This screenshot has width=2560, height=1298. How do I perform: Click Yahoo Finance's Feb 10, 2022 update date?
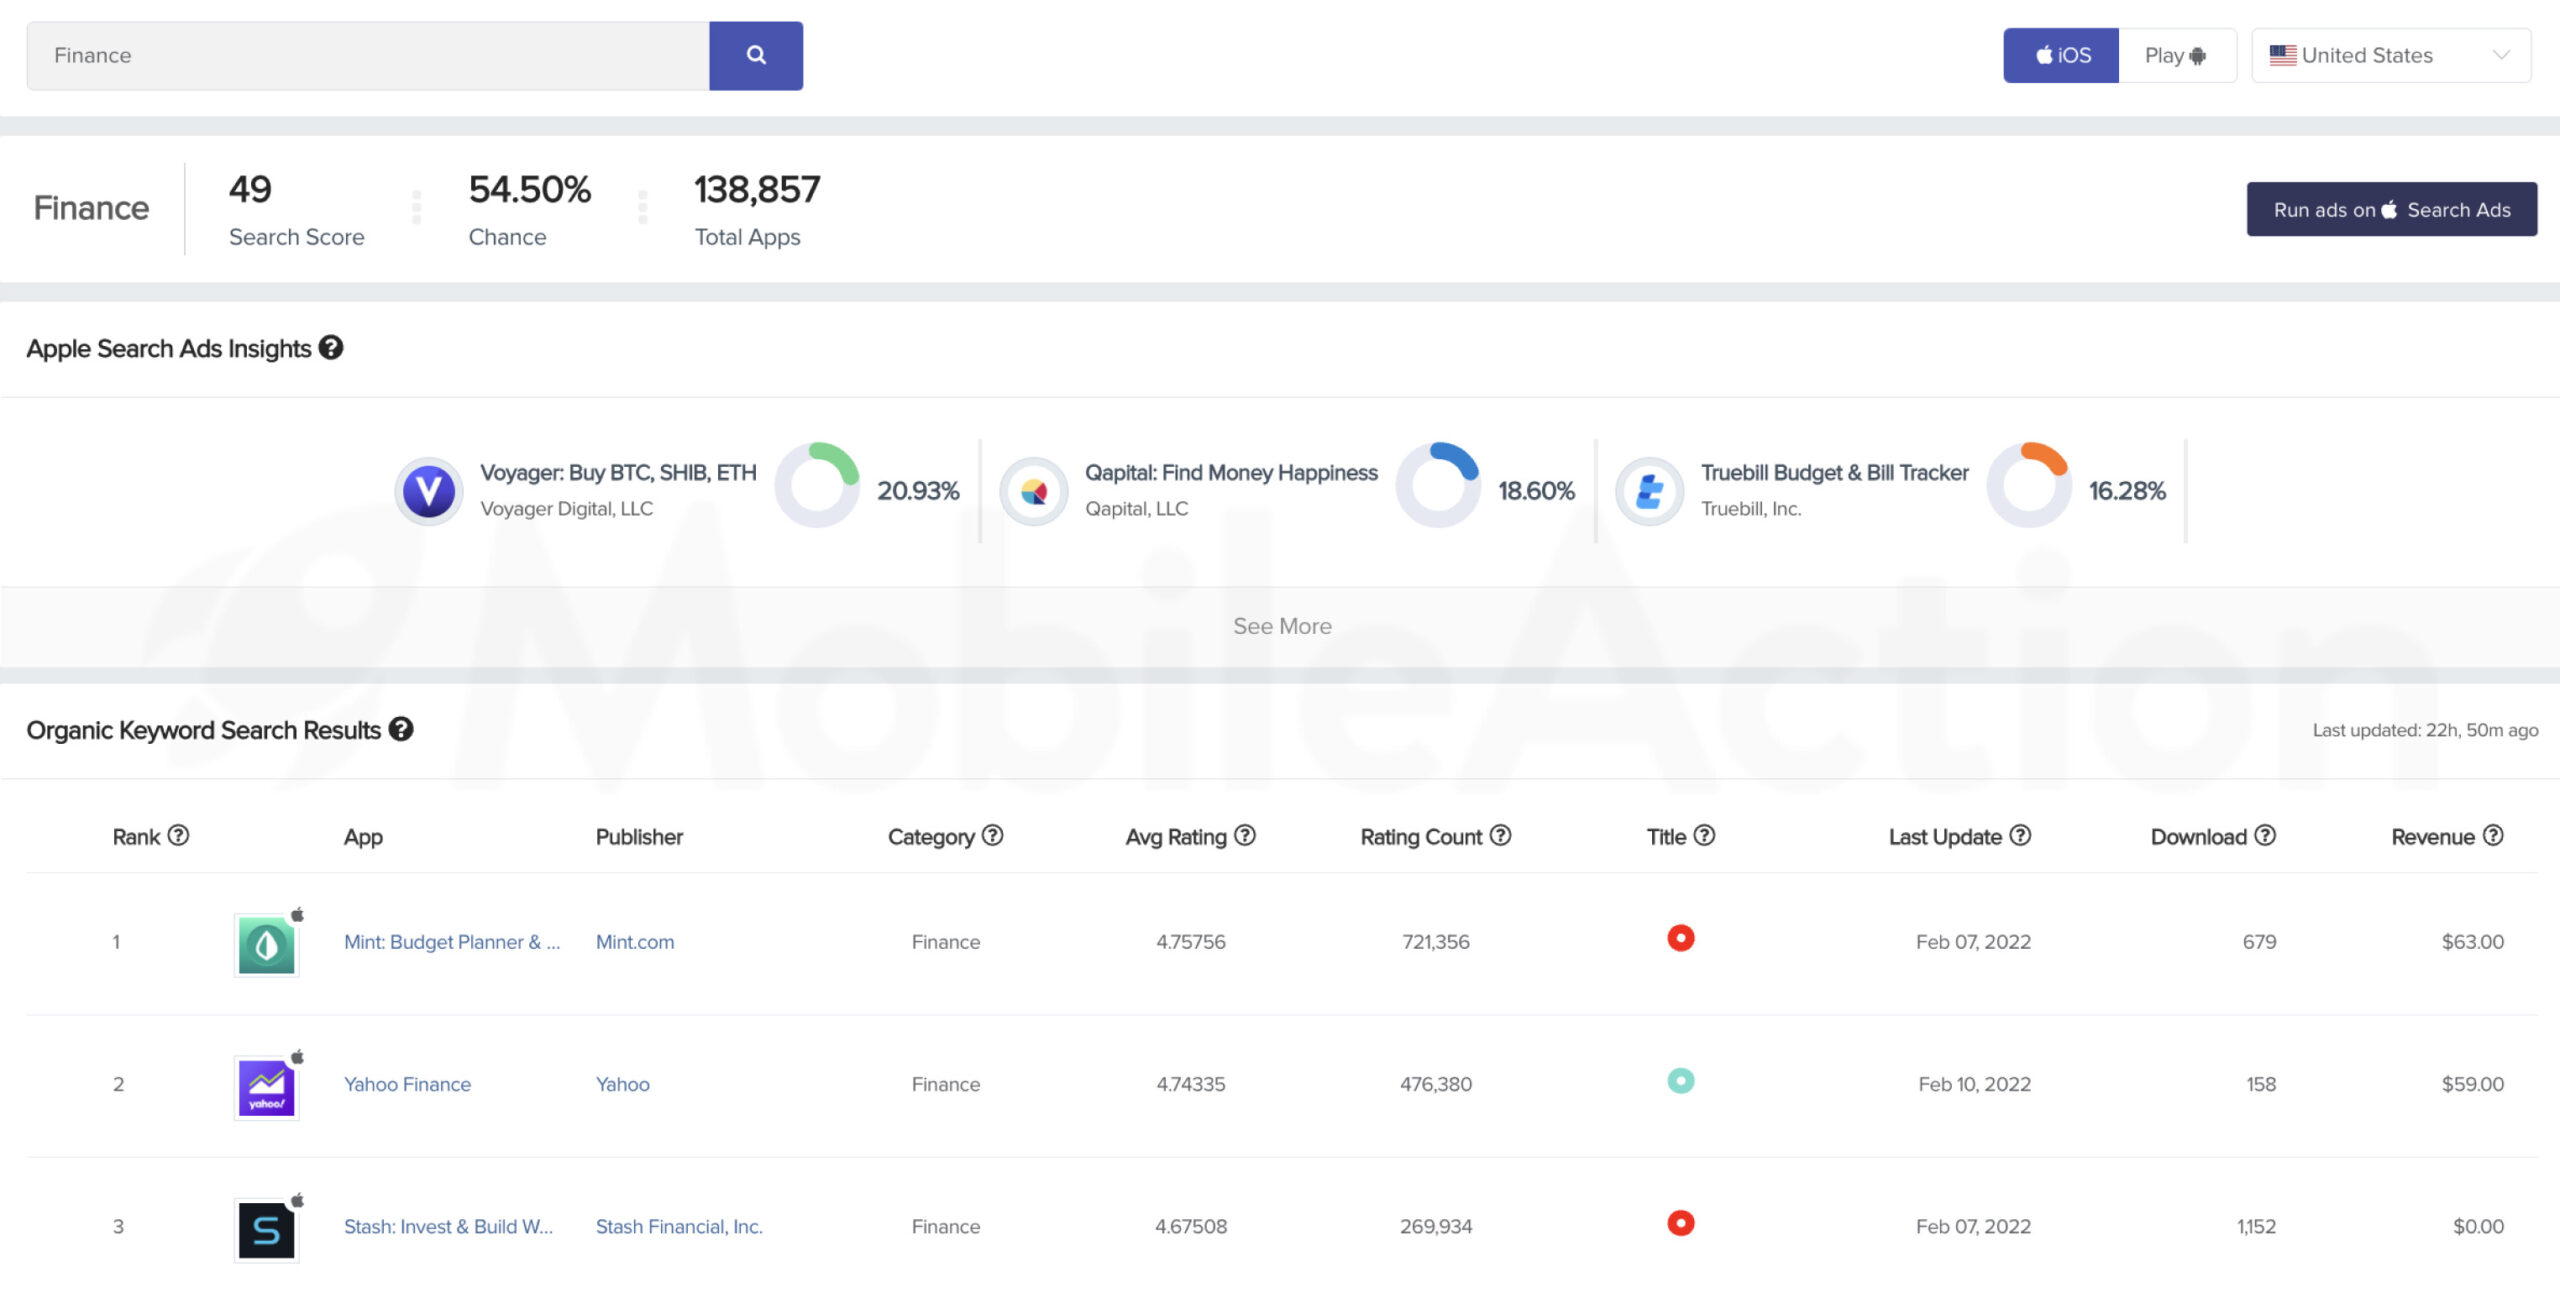pyautogui.click(x=1975, y=1084)
